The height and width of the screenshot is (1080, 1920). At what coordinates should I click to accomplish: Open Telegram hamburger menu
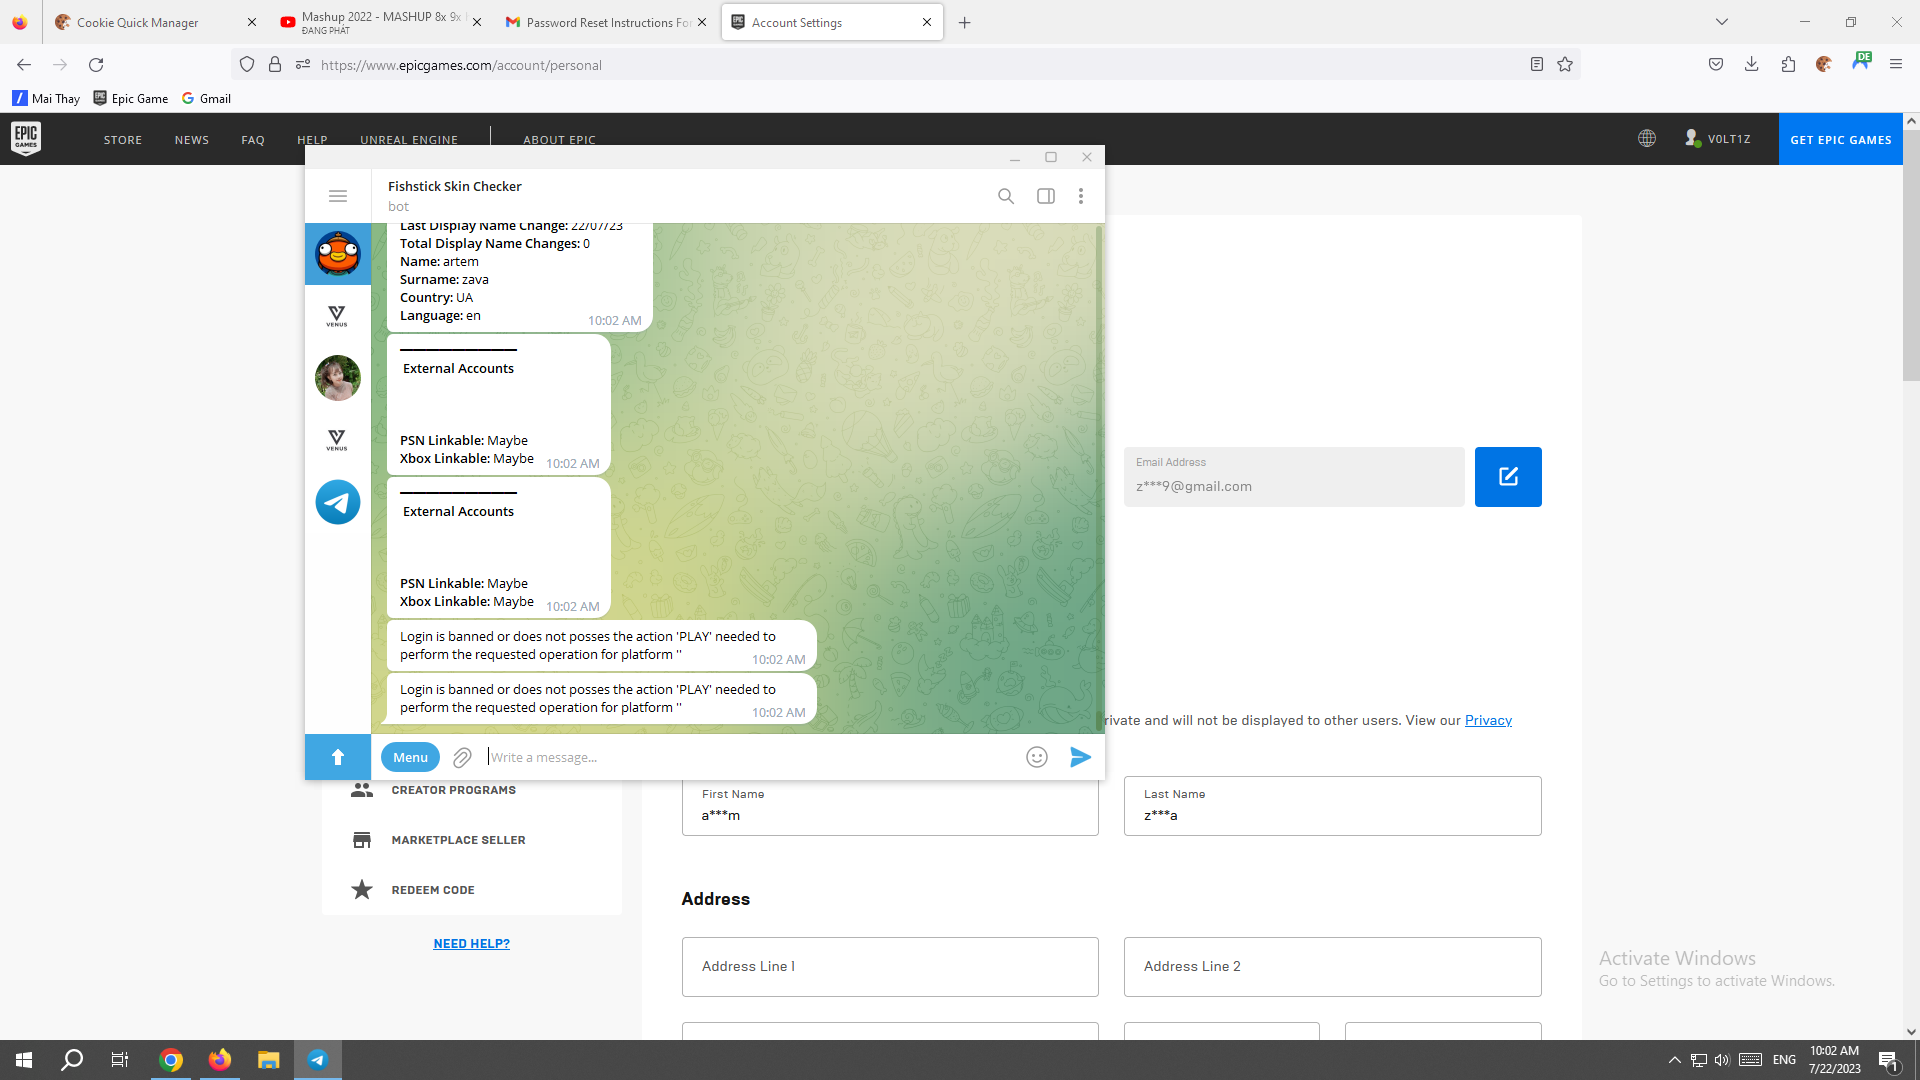tap(338, 196)
